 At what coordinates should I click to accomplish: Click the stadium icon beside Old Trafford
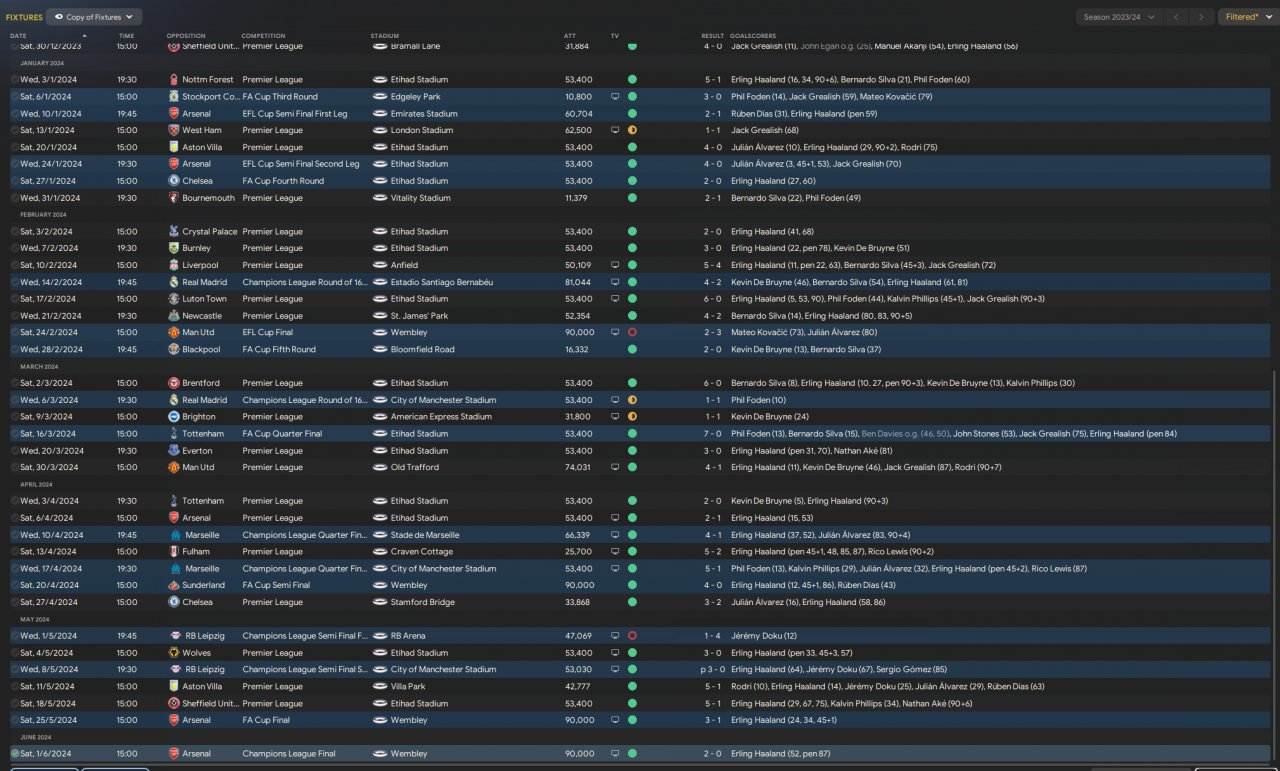(380, 467)
